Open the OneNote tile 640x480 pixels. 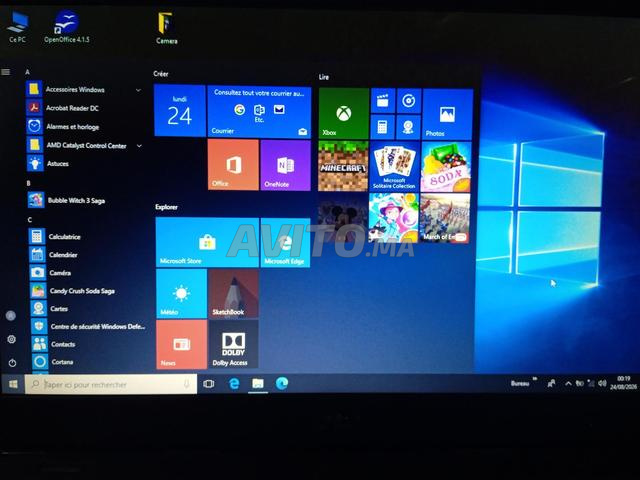[x=285, y=165]
